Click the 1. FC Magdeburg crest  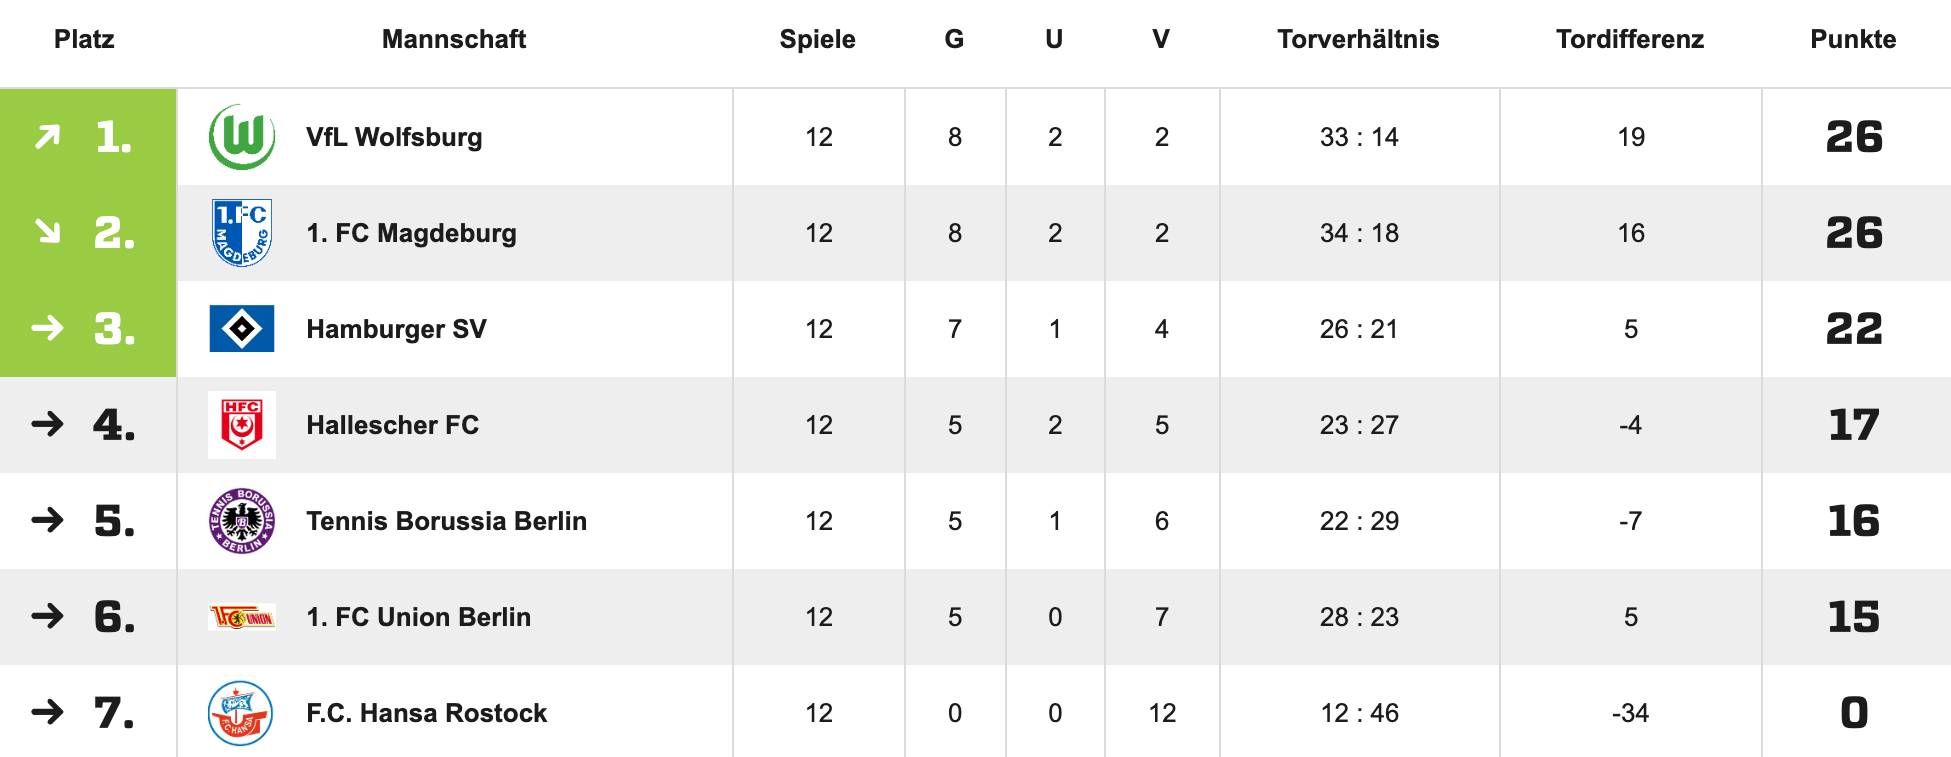pyautogui.click(x=242, y=233)
